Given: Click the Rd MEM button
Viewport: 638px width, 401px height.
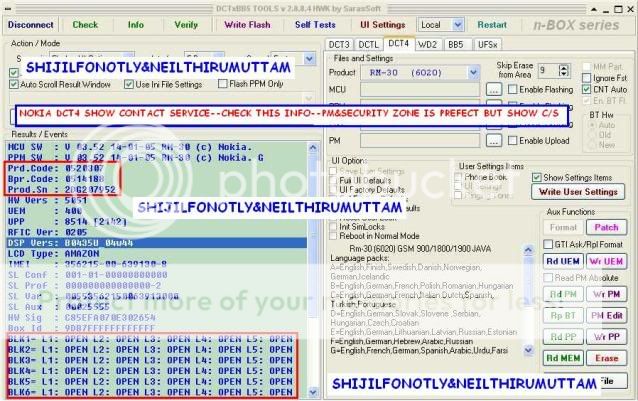Looking at the screenshot, I should 563,358.
